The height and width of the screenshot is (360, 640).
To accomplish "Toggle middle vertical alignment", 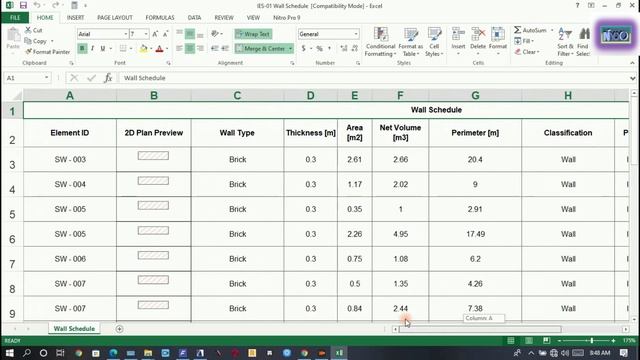I will coord(190,34).
